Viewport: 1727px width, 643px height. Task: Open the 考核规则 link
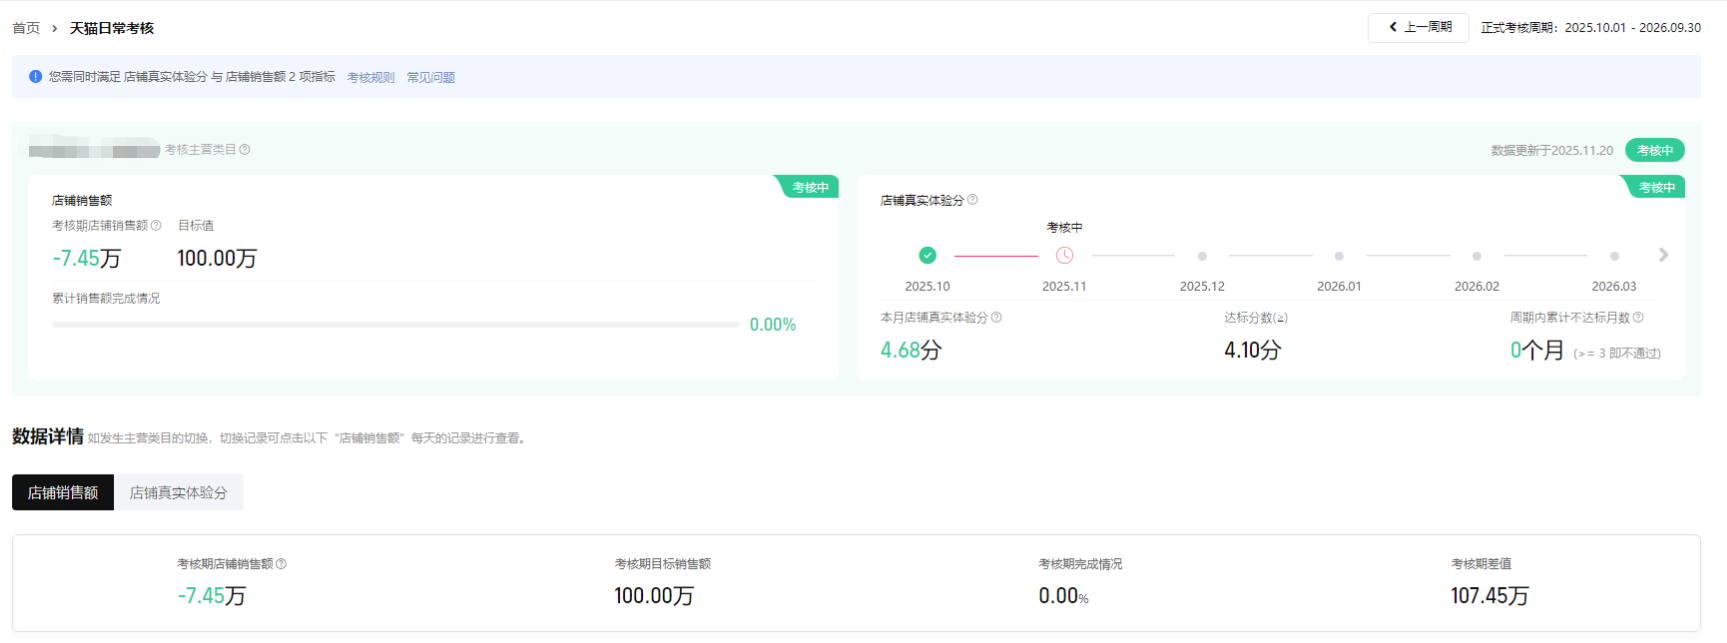click(370, 78)
